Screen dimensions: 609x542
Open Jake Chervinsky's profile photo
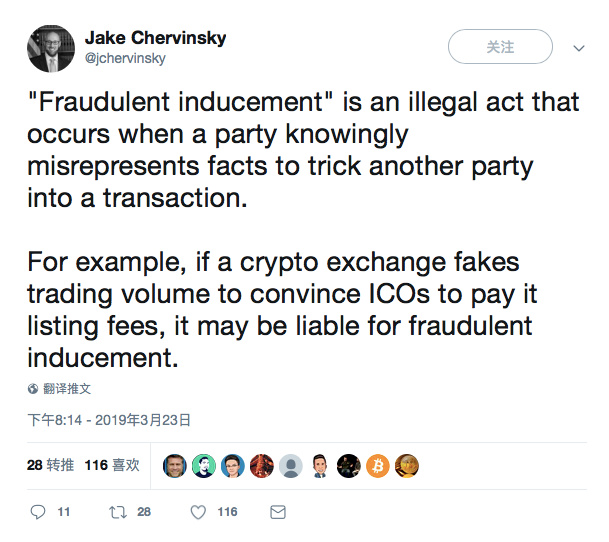pos(51,49)
